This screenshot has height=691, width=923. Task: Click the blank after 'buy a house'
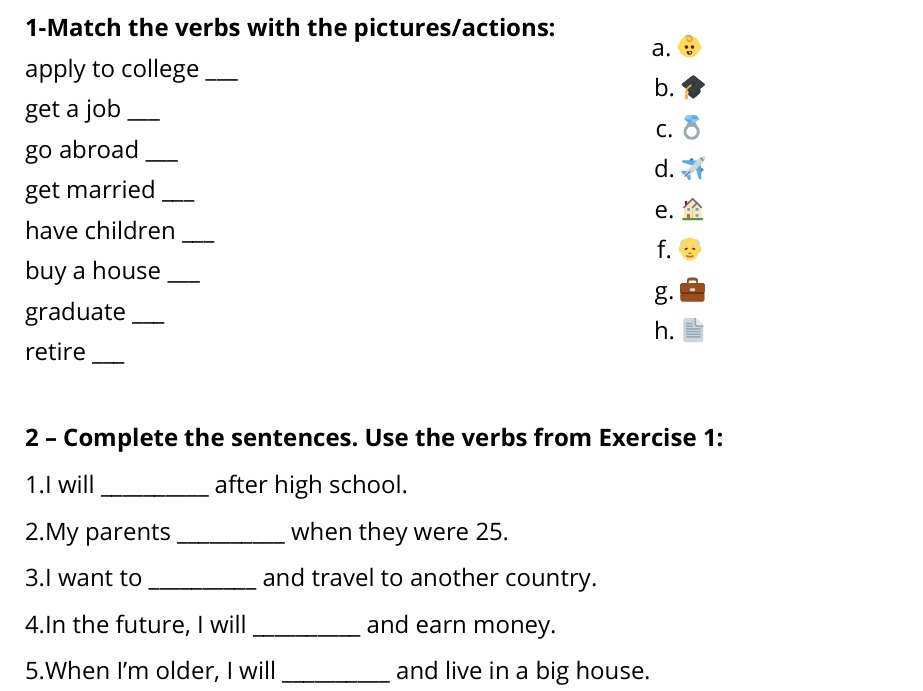pyautogui.click(x=184, y=277)
